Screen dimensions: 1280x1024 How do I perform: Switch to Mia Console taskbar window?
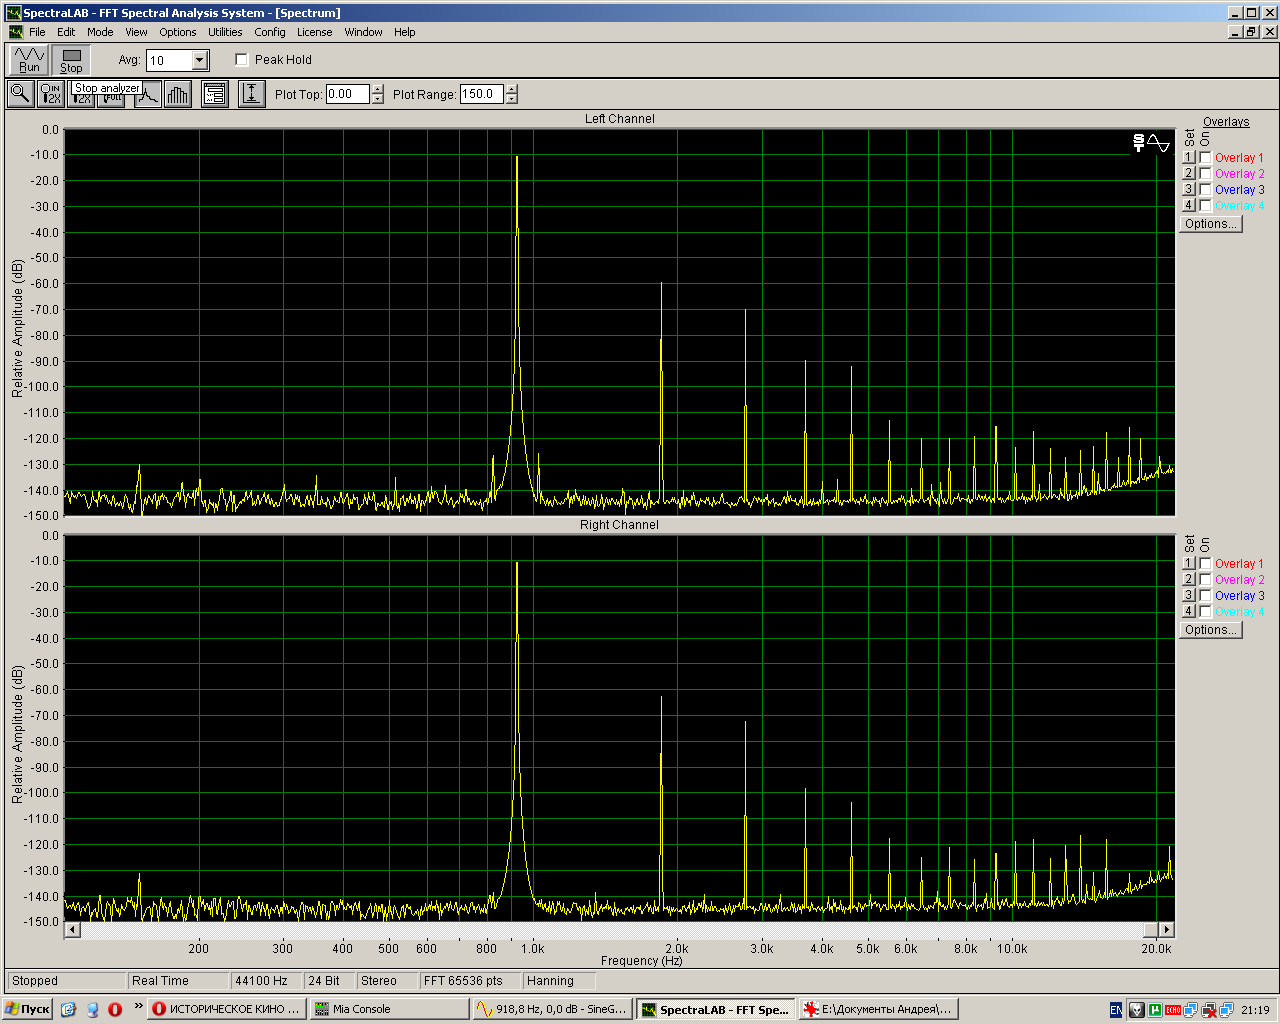[x=388, y=1009]
